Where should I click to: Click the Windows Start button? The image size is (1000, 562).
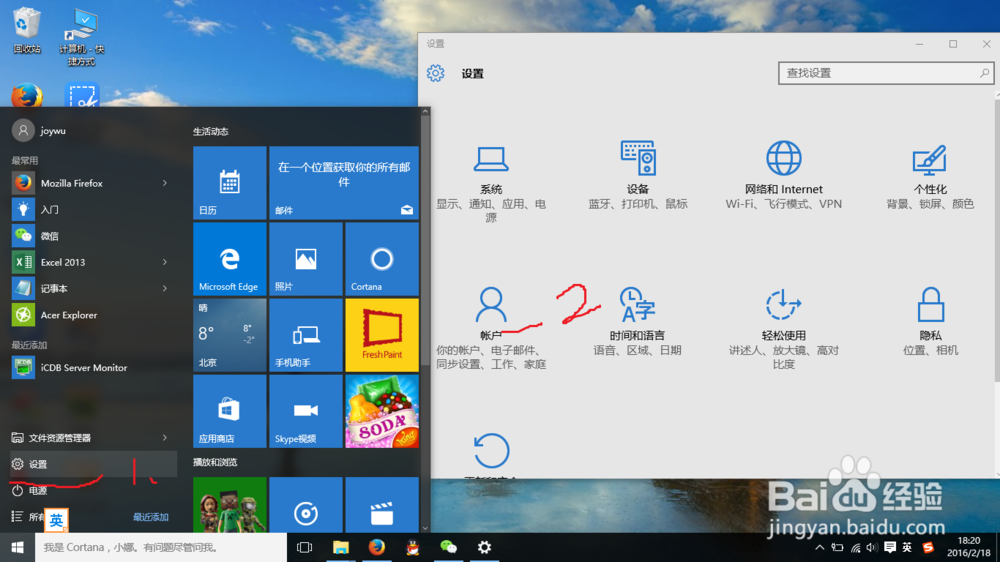(17, 547)
